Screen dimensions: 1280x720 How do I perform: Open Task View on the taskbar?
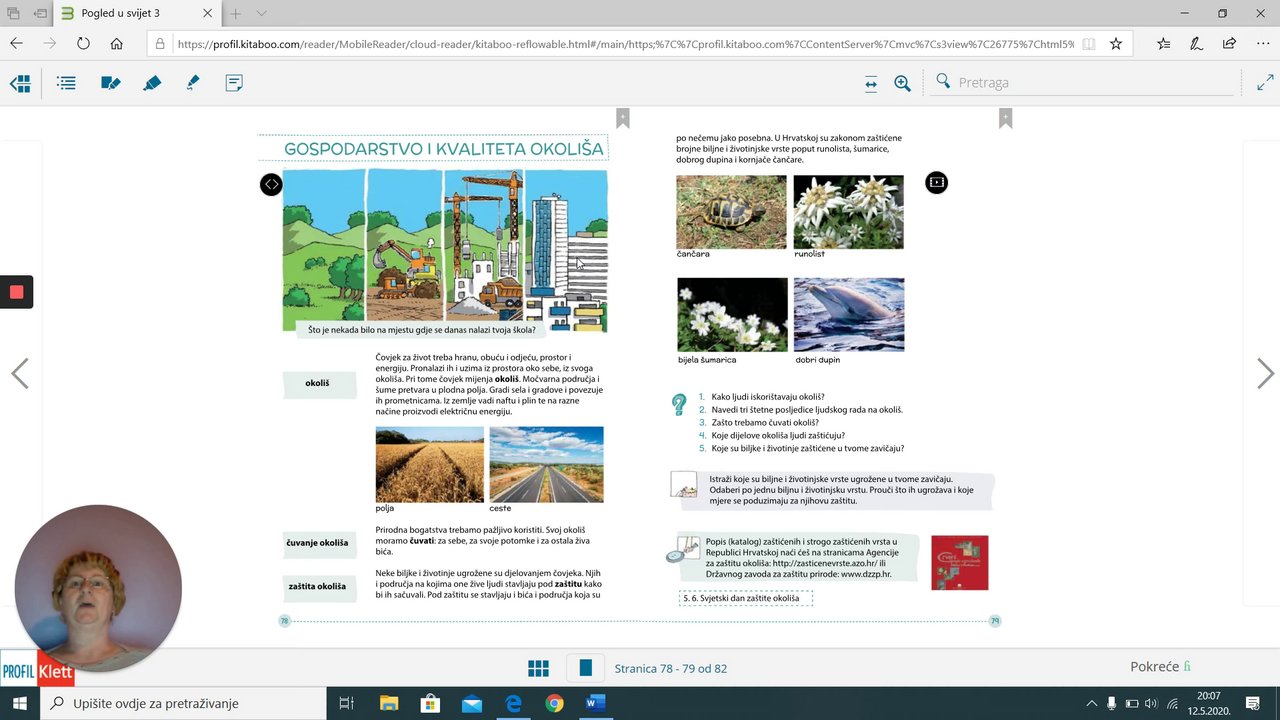(346, 703)
